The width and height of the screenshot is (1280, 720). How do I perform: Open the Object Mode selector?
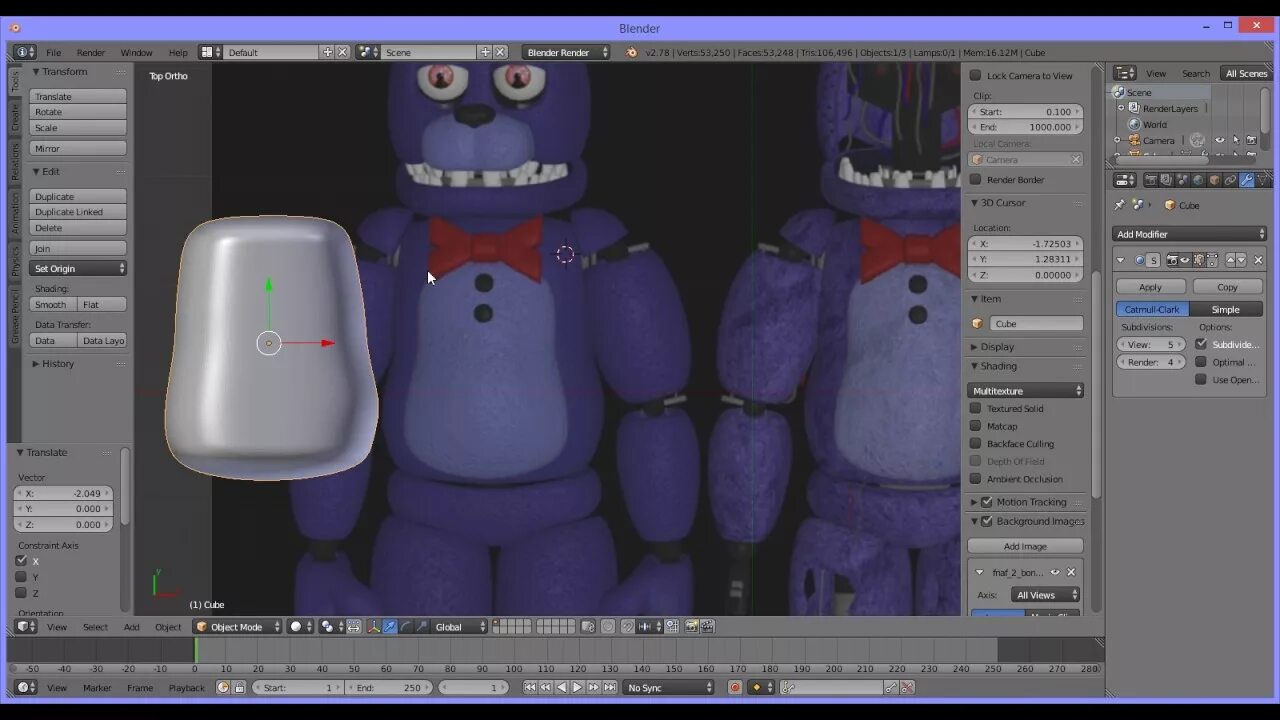click(238, 627)
